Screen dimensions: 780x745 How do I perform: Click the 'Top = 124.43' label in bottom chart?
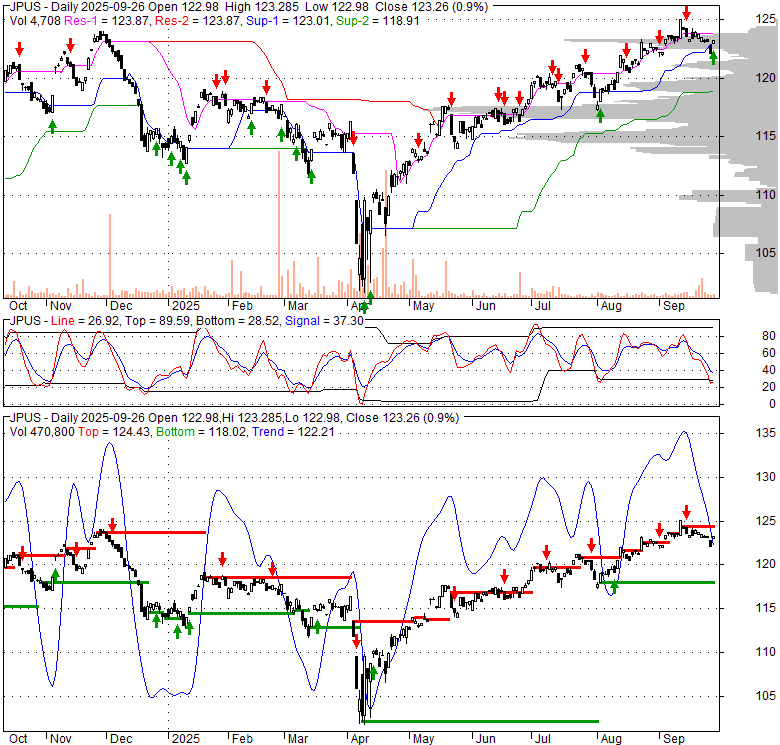pos(114,432)
